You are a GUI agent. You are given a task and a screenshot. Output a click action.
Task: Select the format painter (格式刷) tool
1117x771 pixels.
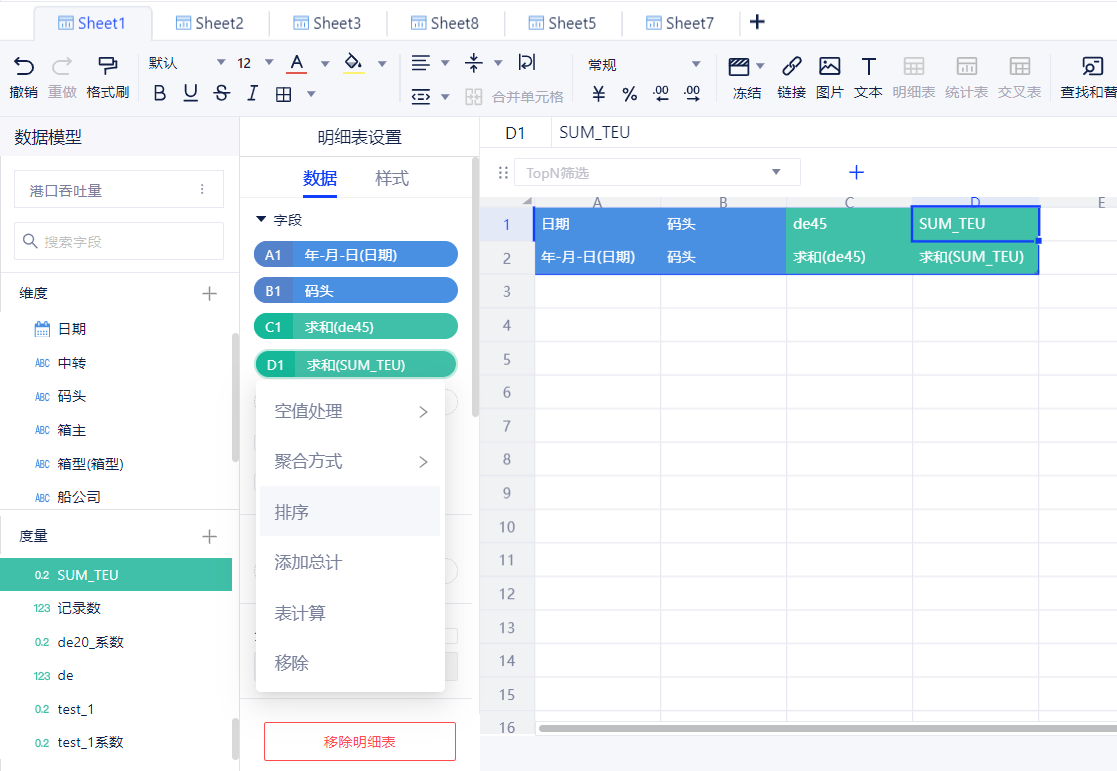click(107, 66)
